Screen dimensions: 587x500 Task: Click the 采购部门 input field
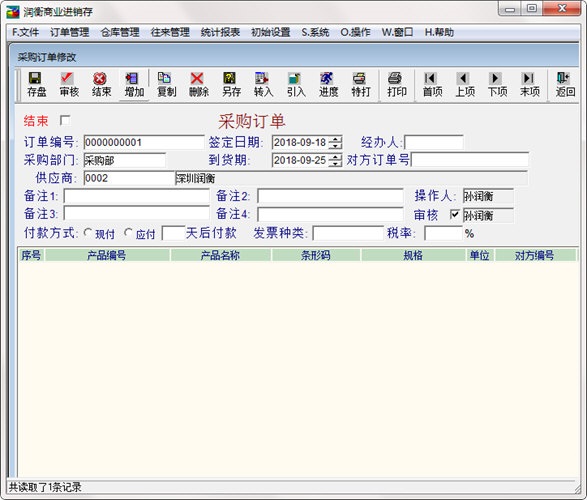click(124, 160)
